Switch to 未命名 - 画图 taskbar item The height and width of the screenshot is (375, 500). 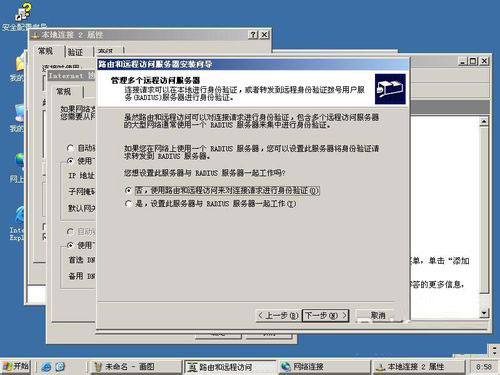pos(135,367)
